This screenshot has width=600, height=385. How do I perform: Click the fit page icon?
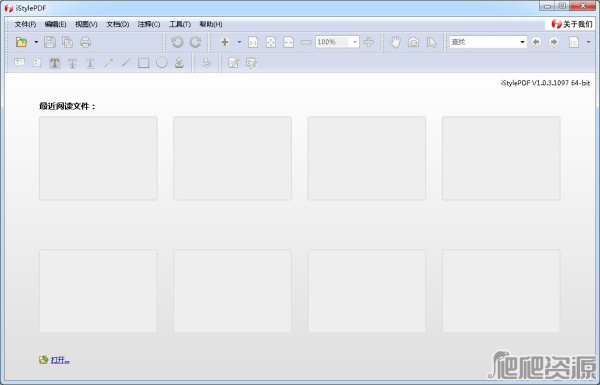pyautogui.click(x=271, y=42)
